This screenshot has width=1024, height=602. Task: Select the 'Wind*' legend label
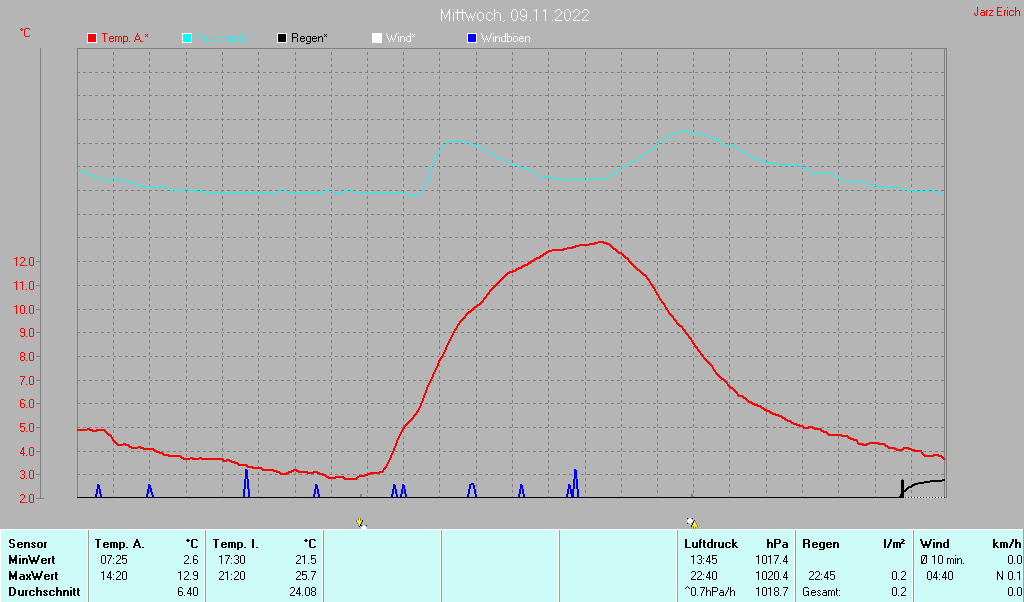point(400,39)
